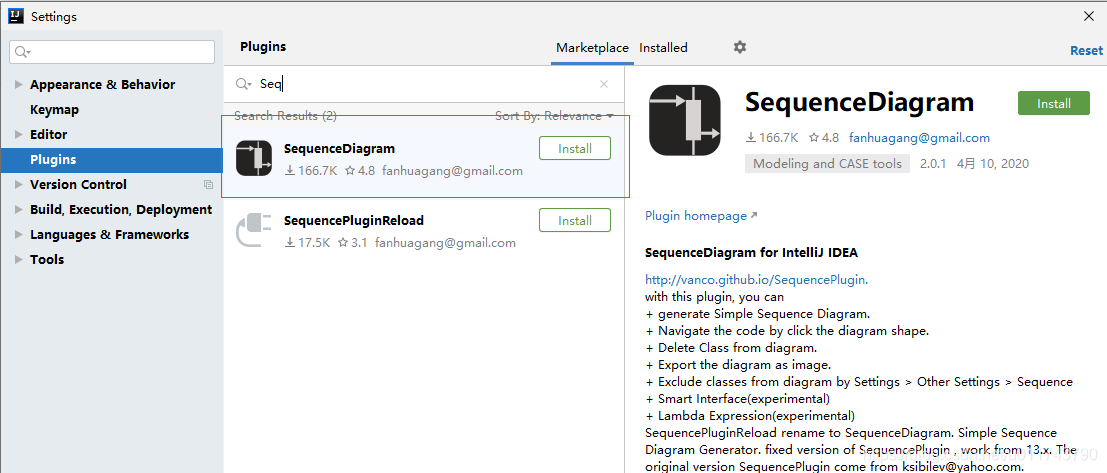The image size is (1107, 473).
Task: Click the SequencePluginReload plug icon
Action: (x=253, y=229)
